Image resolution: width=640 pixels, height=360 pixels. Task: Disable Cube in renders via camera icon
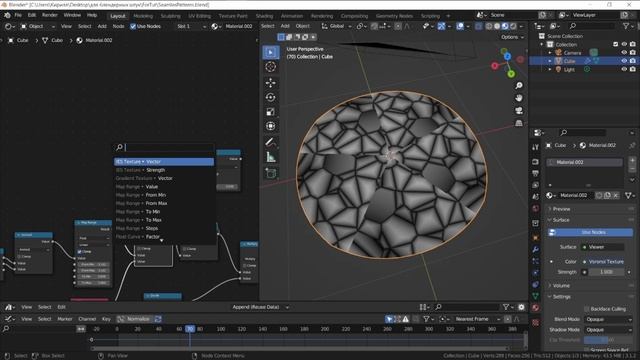click(x=632, y=61)
